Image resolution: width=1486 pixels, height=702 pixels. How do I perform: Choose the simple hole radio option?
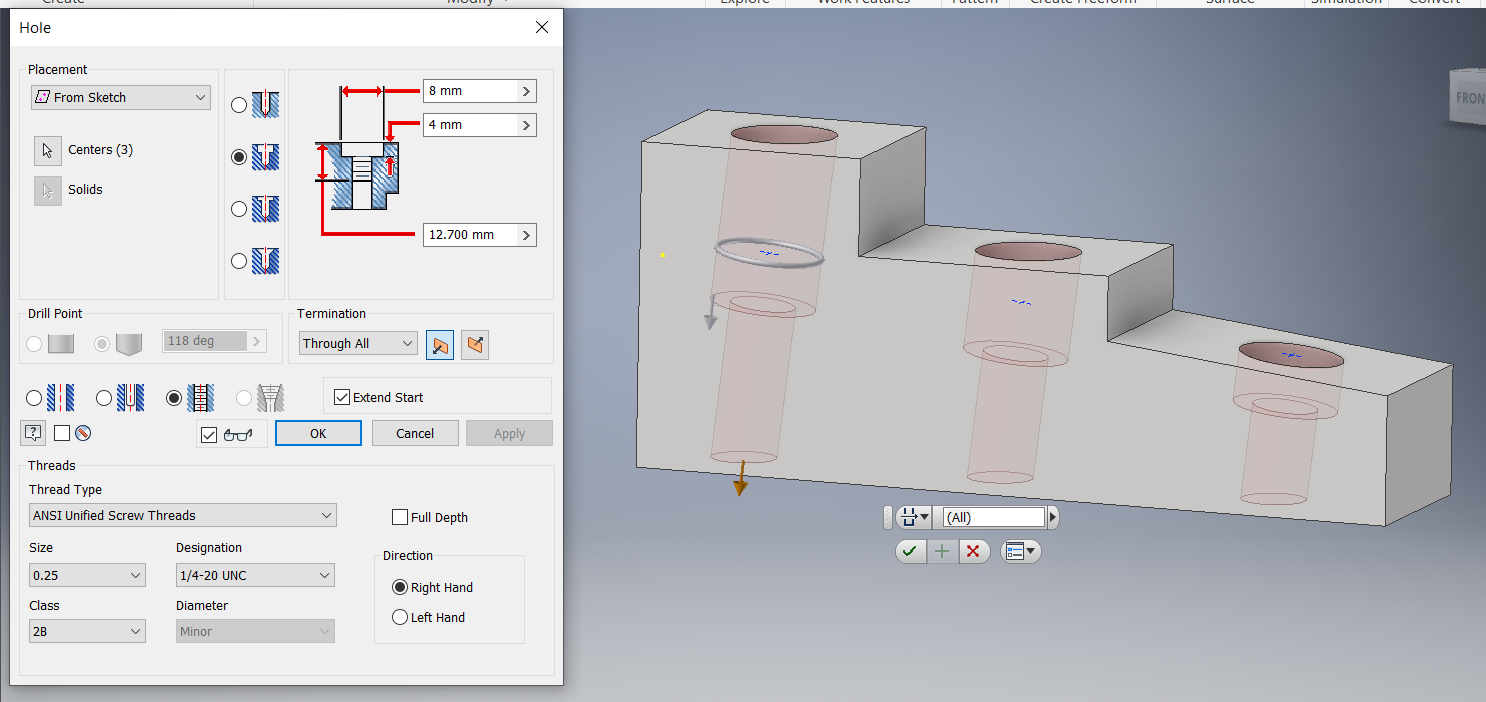(x=35, y=398)
